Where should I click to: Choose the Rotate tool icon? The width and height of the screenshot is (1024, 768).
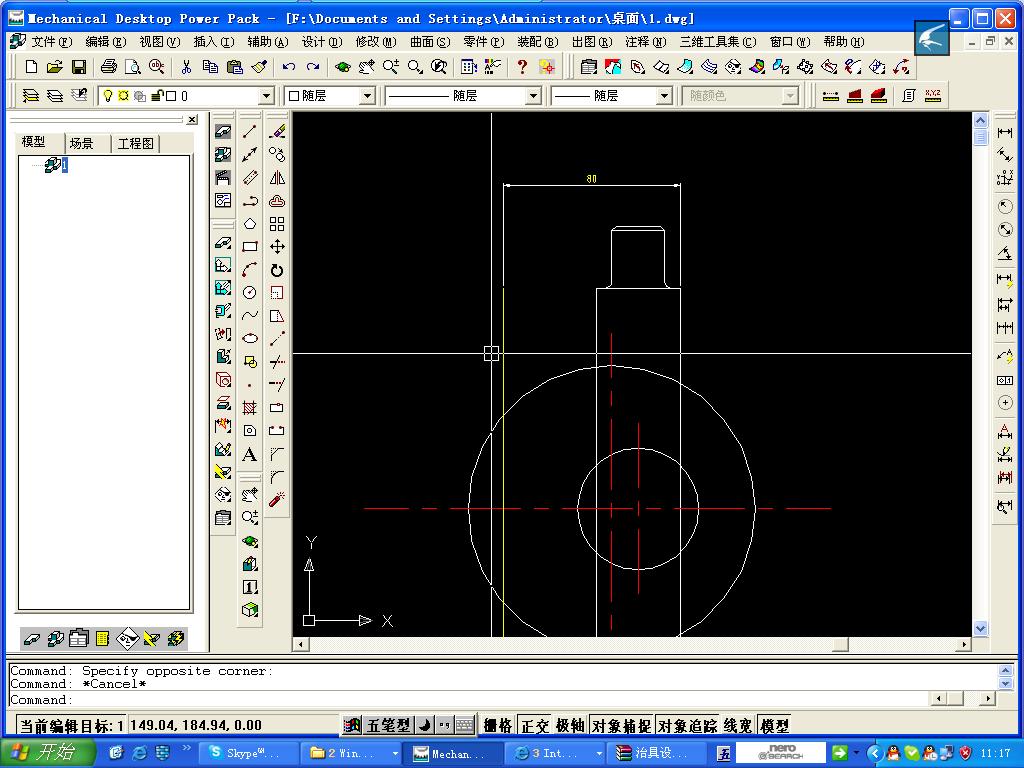click(x=277, y=270)
